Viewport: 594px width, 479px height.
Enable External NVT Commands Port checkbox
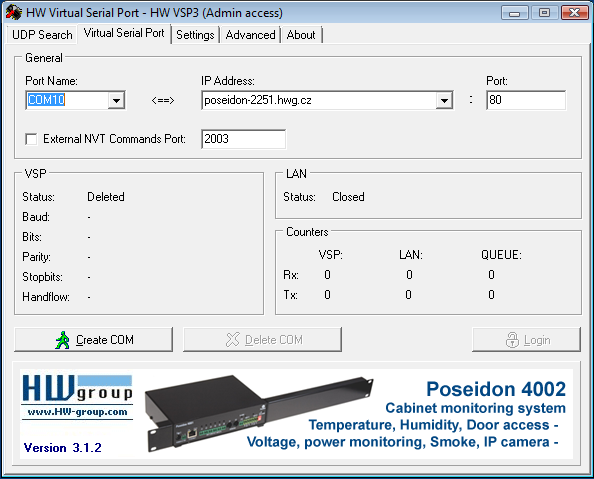31,139
